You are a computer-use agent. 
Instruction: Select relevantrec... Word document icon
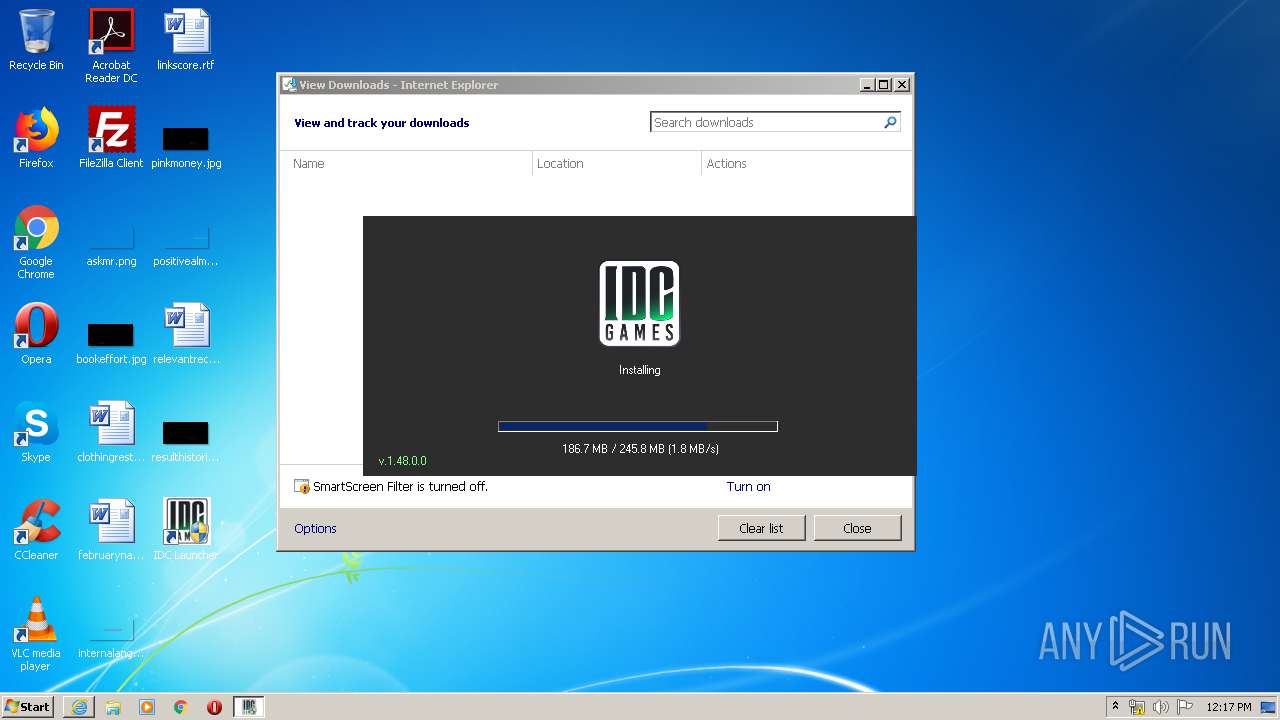[186, 334]
